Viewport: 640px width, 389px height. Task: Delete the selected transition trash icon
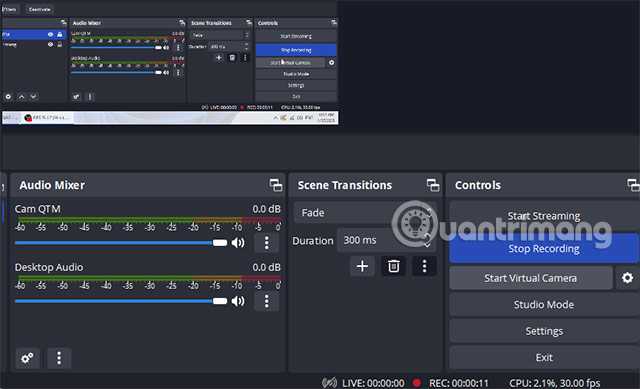[x=393, y=266]
